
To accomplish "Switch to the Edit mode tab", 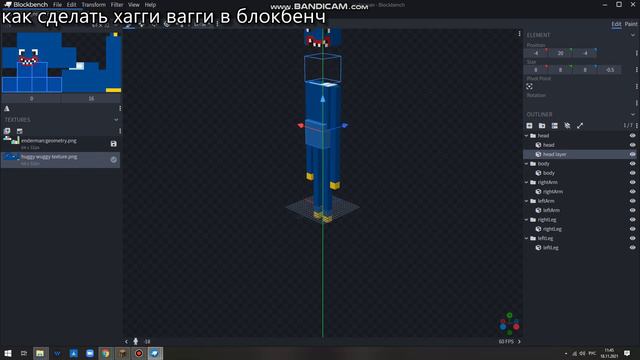I will click(616, 24).
